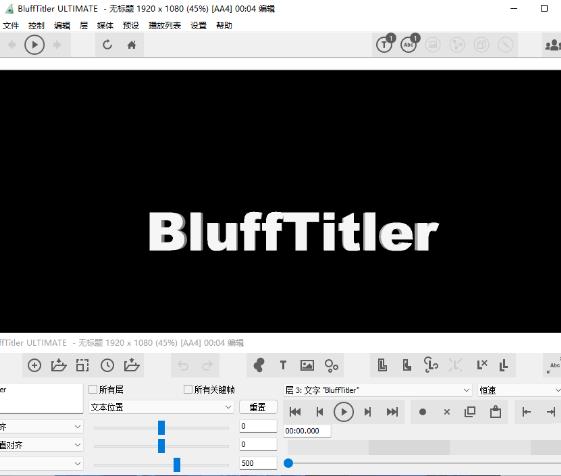Open the 帮助 menu

tap(224, 25)
